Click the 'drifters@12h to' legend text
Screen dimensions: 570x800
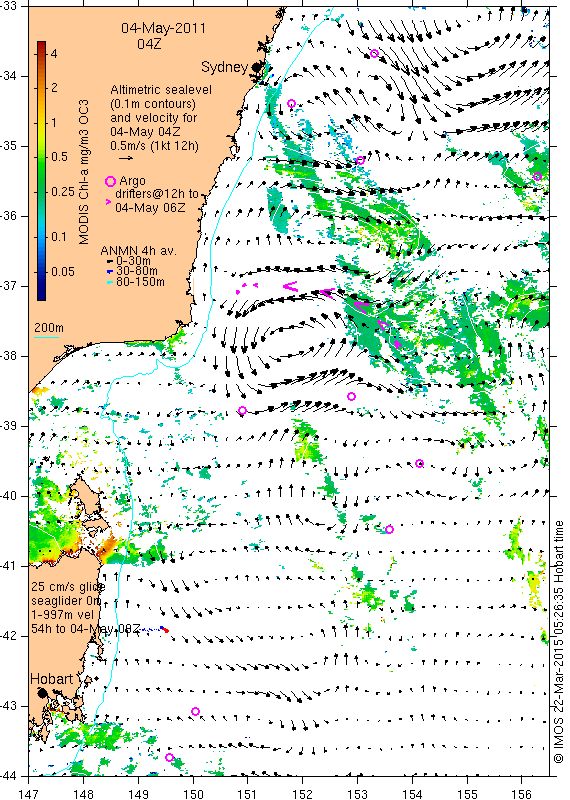click(157, 194)
